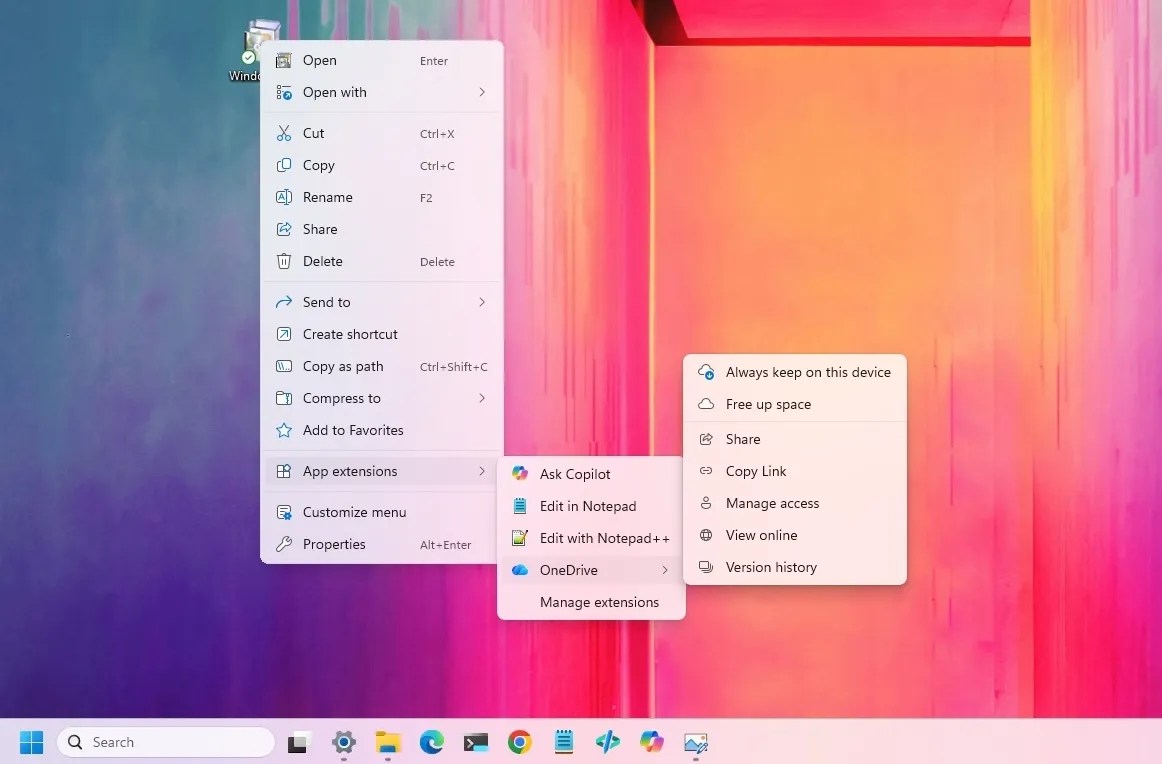Choose Manage extensions
The image size is (1162, 764).
click(x=591, y=602)
